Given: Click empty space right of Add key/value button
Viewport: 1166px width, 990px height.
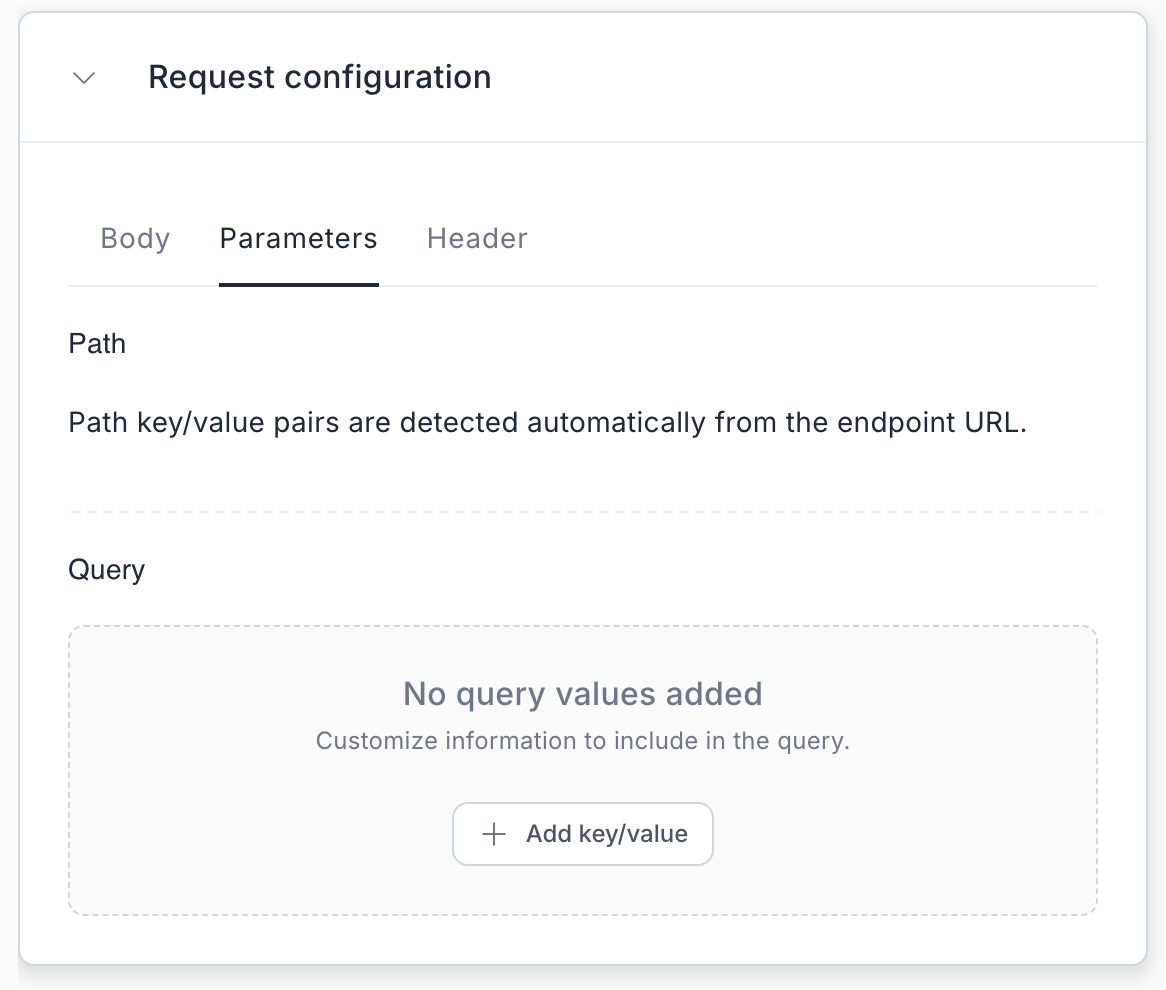Looking at the screenshot, I should [900, 834].
